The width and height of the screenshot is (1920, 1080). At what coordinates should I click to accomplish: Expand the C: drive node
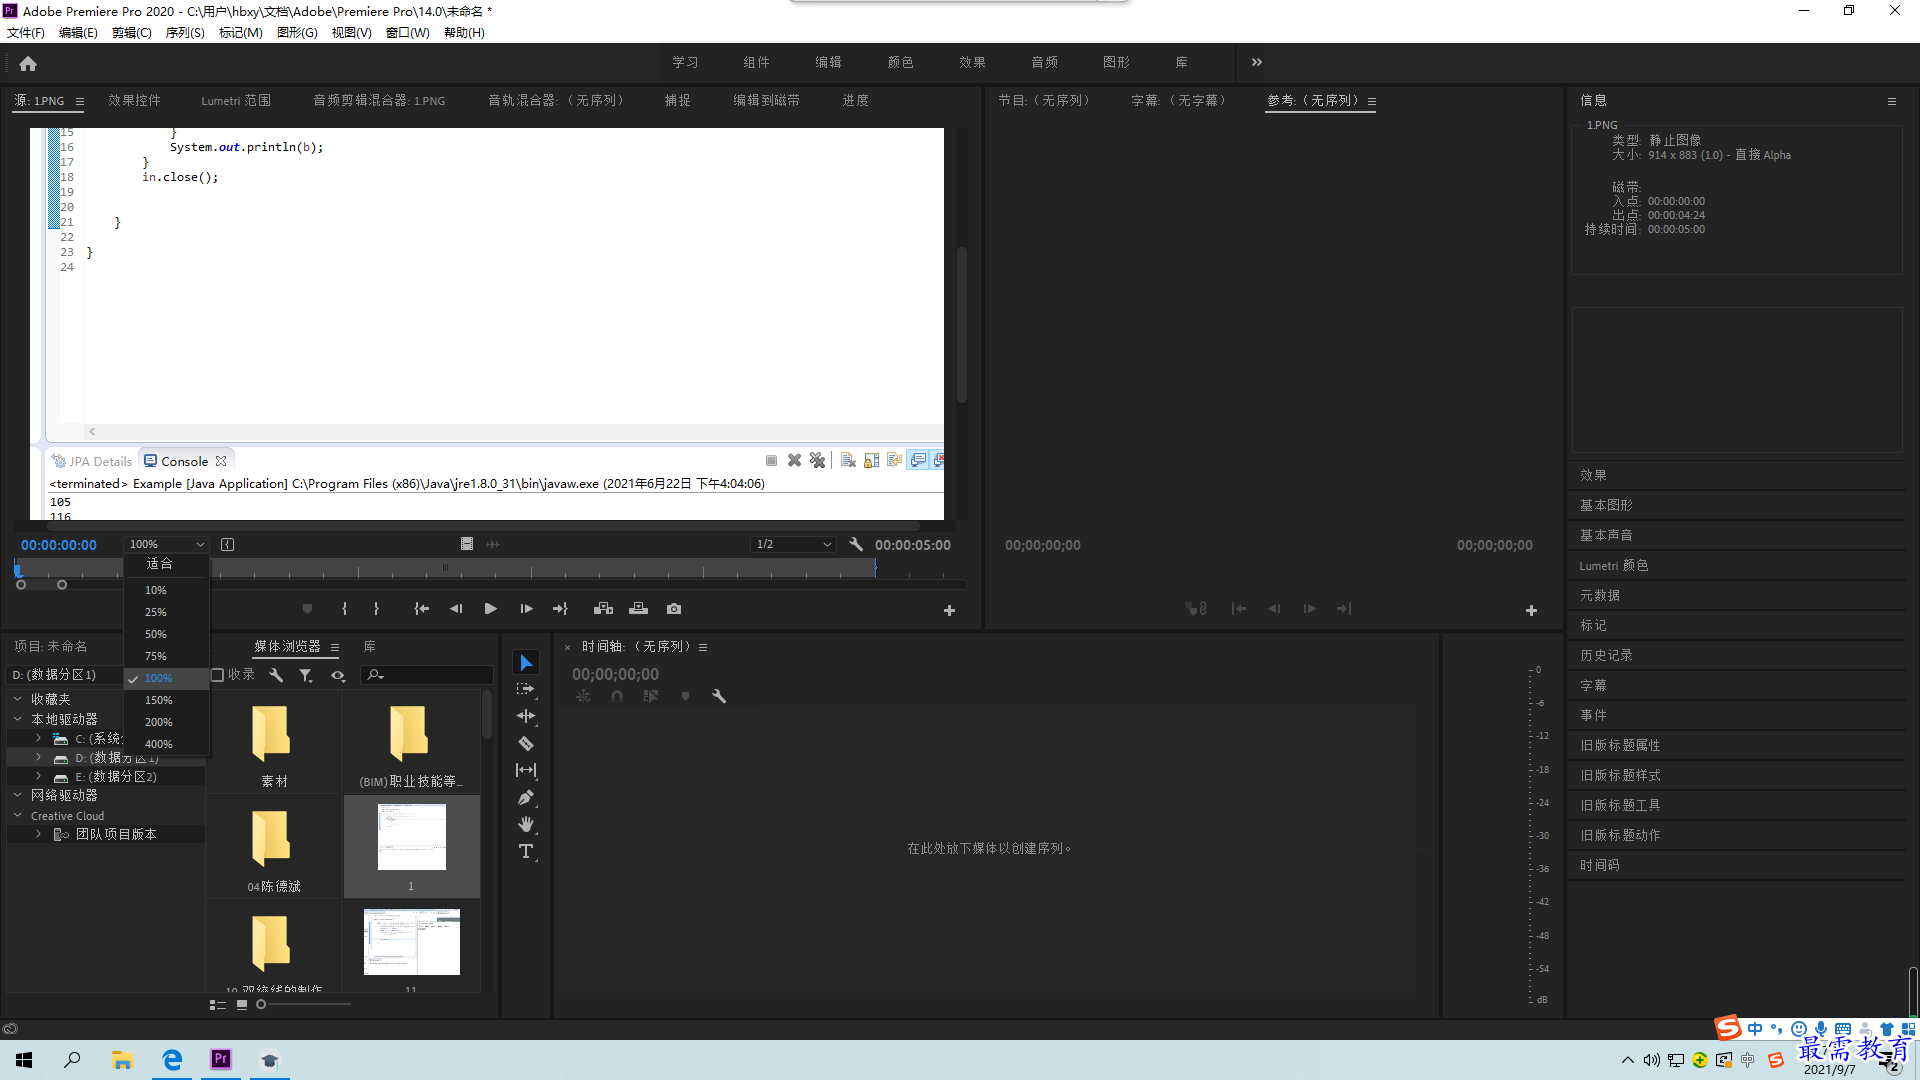point(38,738)
